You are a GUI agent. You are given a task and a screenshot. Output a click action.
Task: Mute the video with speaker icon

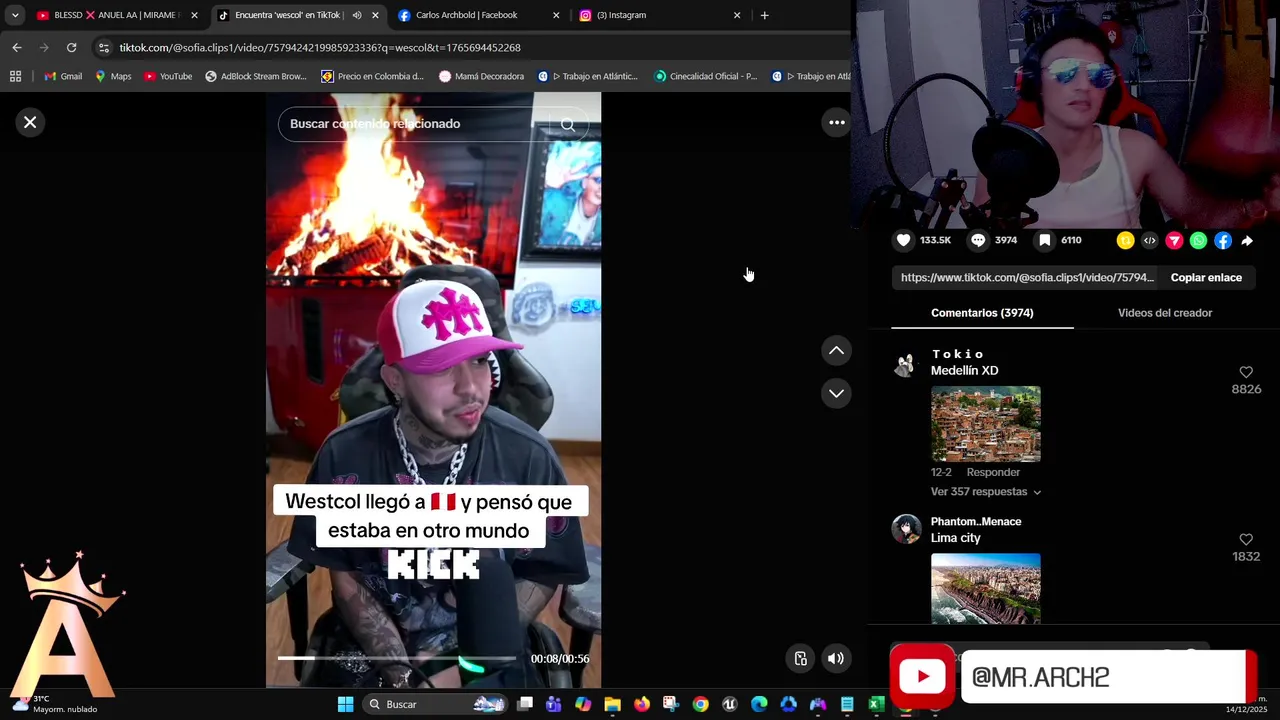pyautogui.click(x=836, y=658)
